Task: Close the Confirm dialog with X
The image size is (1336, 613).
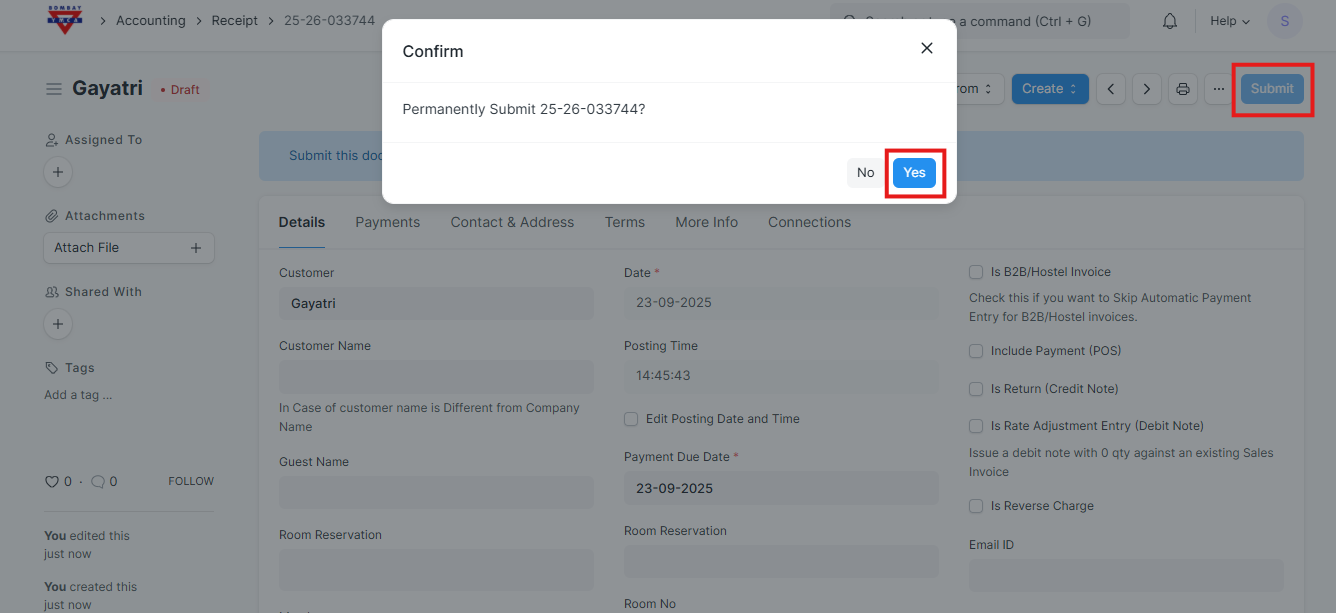Action: click(926, 49)
